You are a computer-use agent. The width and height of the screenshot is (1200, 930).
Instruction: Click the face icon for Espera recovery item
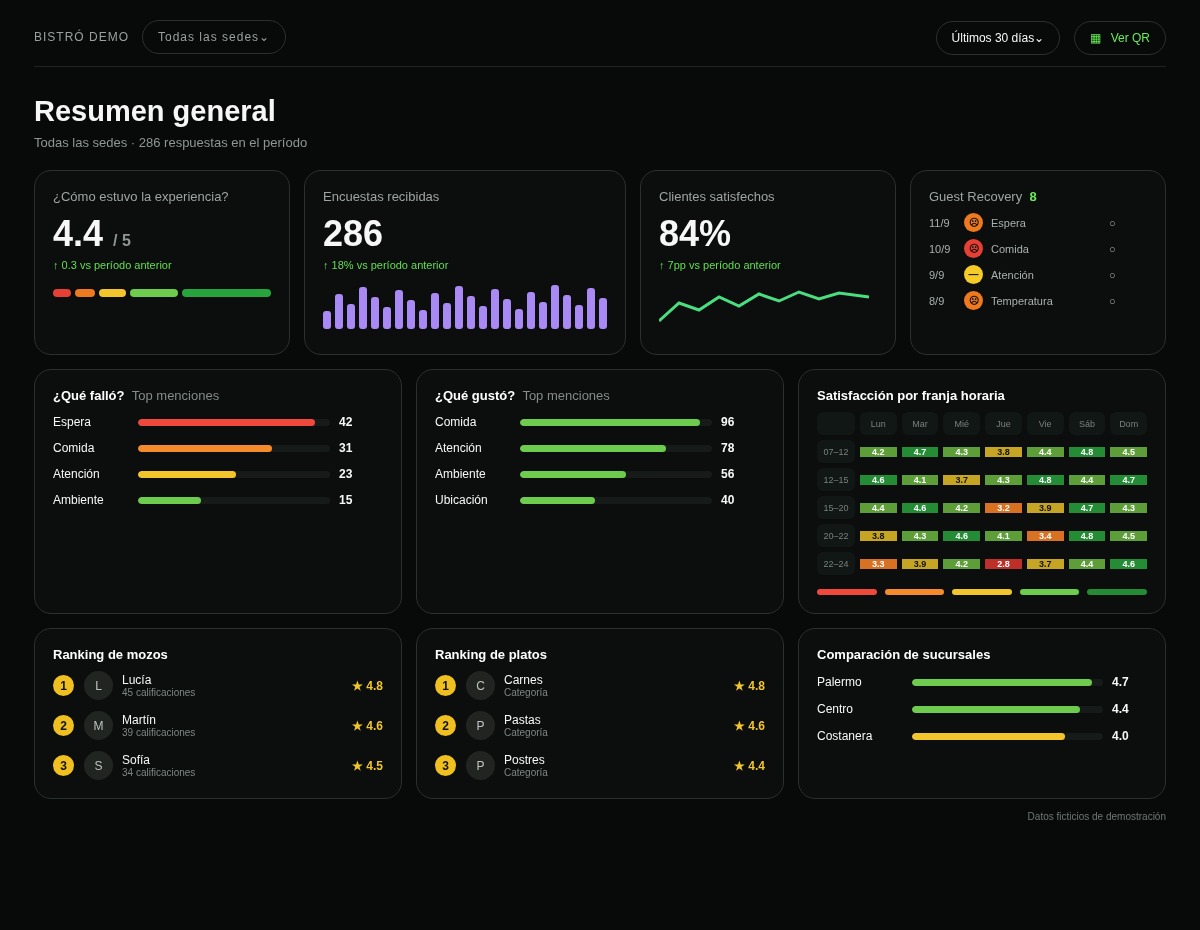coord(973,223)
